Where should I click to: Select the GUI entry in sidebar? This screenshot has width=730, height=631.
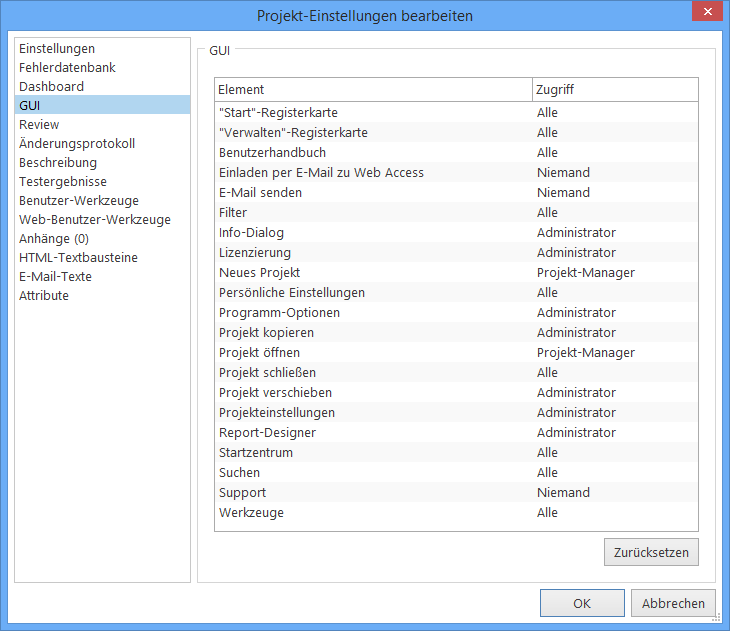pos(102,105)
